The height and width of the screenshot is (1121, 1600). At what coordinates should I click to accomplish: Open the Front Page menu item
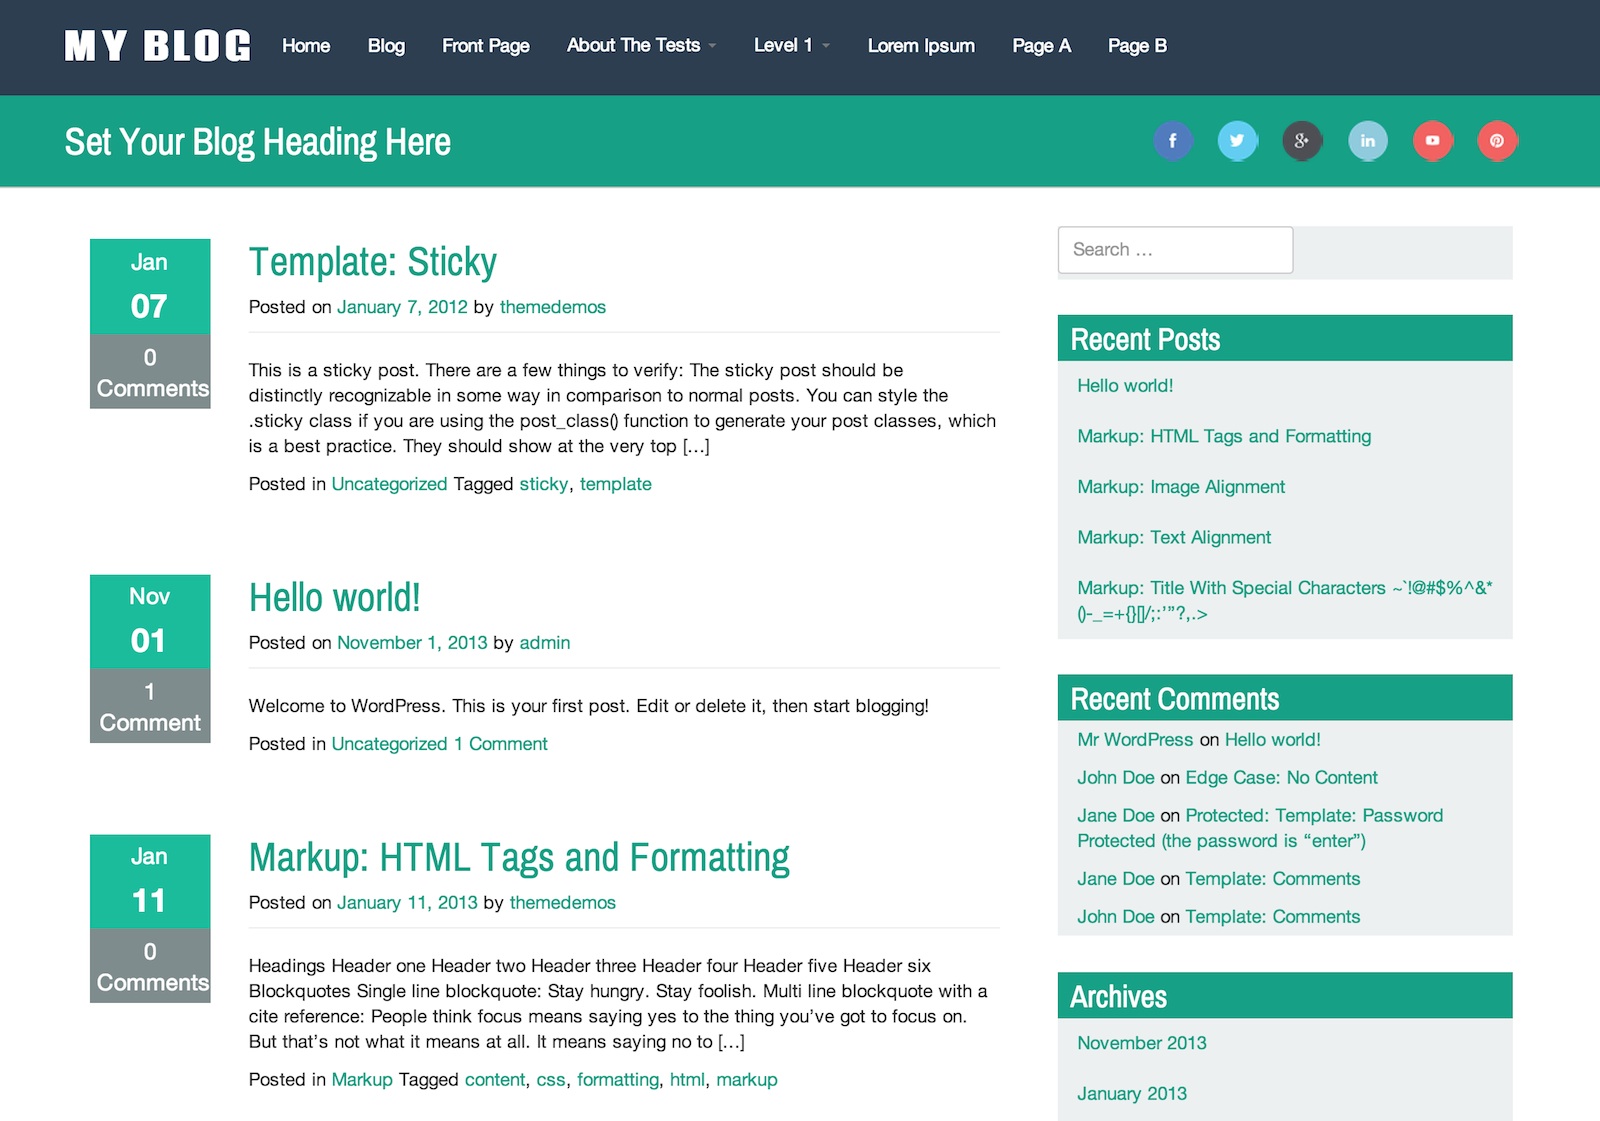pyautogui.click(x=485, y=46)
